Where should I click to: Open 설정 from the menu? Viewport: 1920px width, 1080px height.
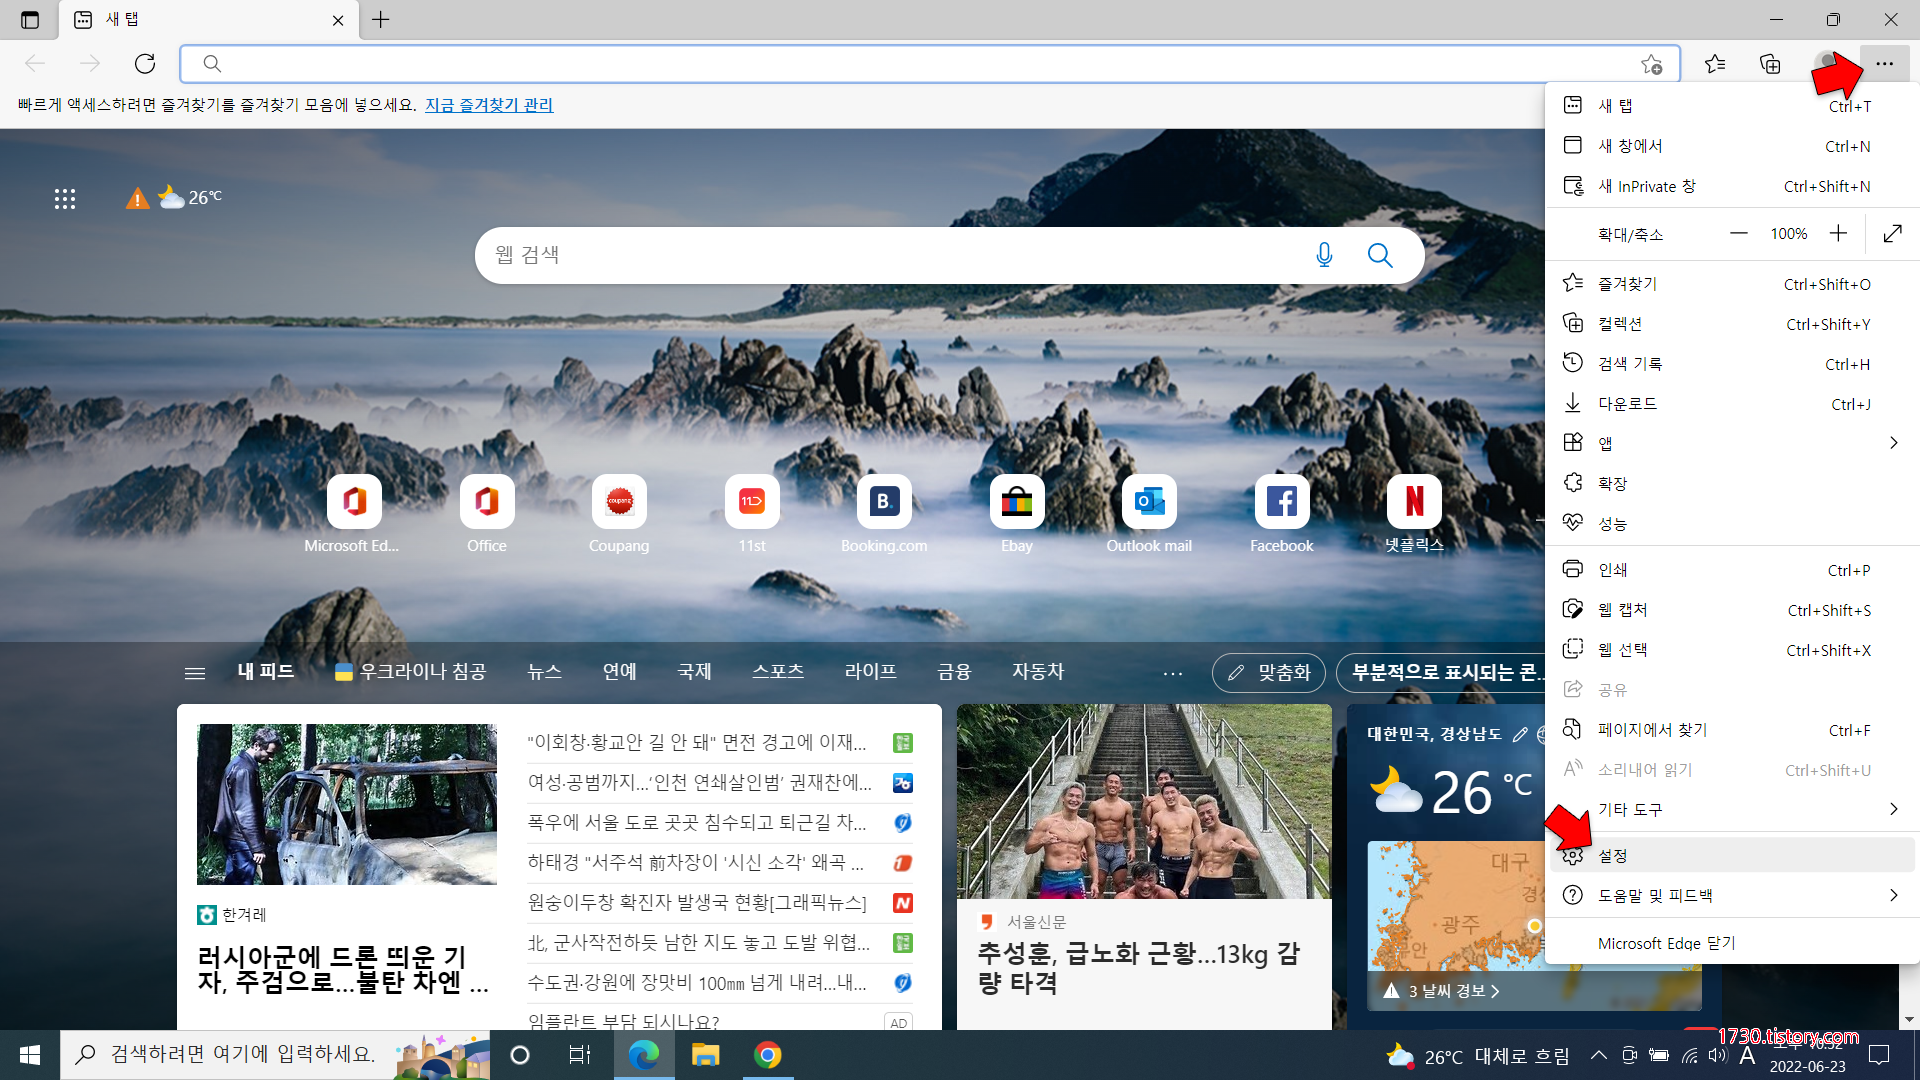pos(1613,856)
